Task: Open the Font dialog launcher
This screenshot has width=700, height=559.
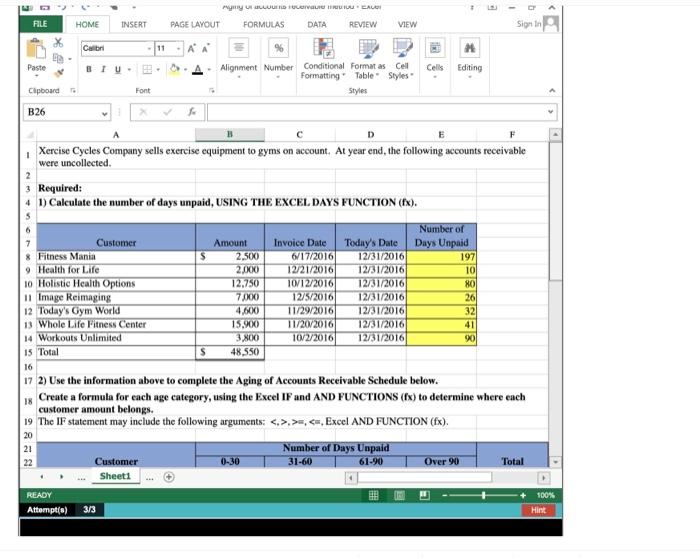Action: [x=212, y=91]
